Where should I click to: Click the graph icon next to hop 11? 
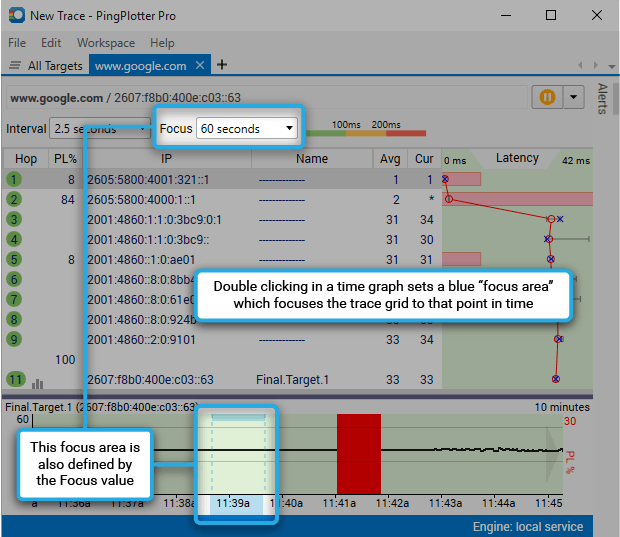(x=38, y=381)
